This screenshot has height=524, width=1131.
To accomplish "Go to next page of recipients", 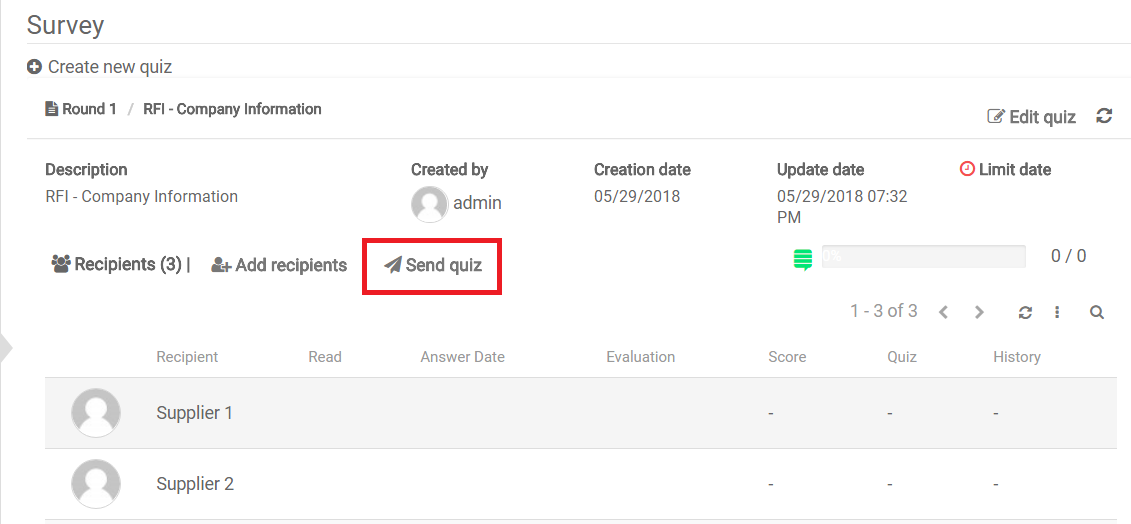I will point(979,312).
